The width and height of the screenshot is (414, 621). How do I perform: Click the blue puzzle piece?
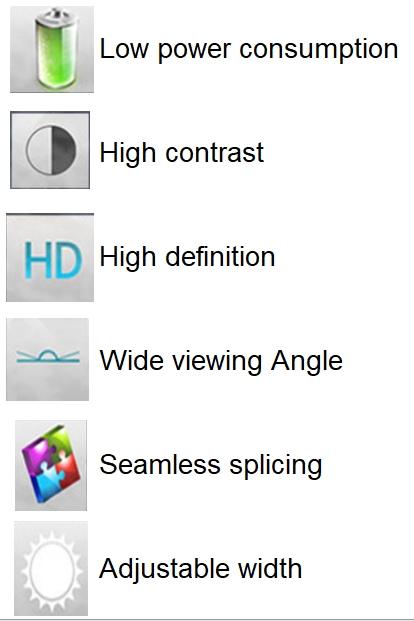pyautogui.click(x=46, y=484)
